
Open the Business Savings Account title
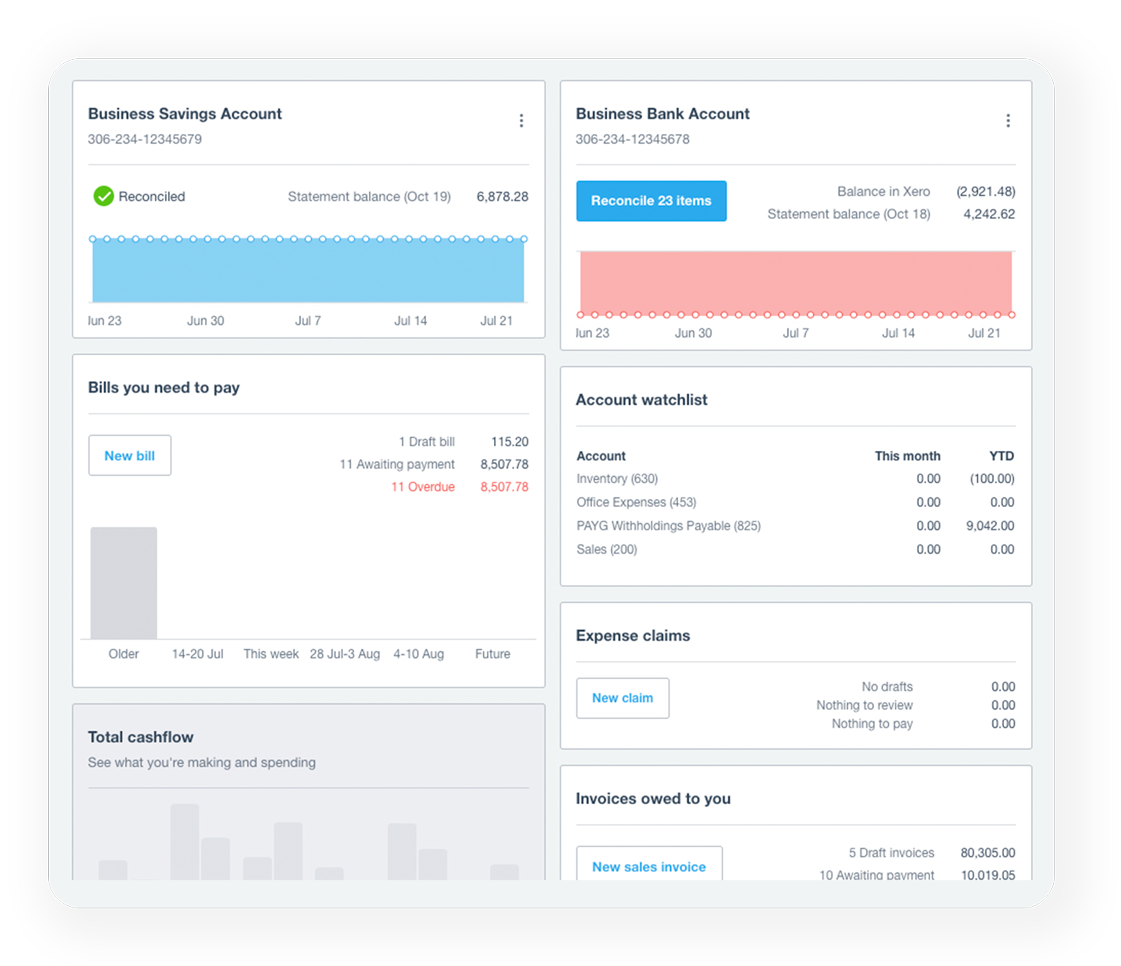(x=185, y=114)
